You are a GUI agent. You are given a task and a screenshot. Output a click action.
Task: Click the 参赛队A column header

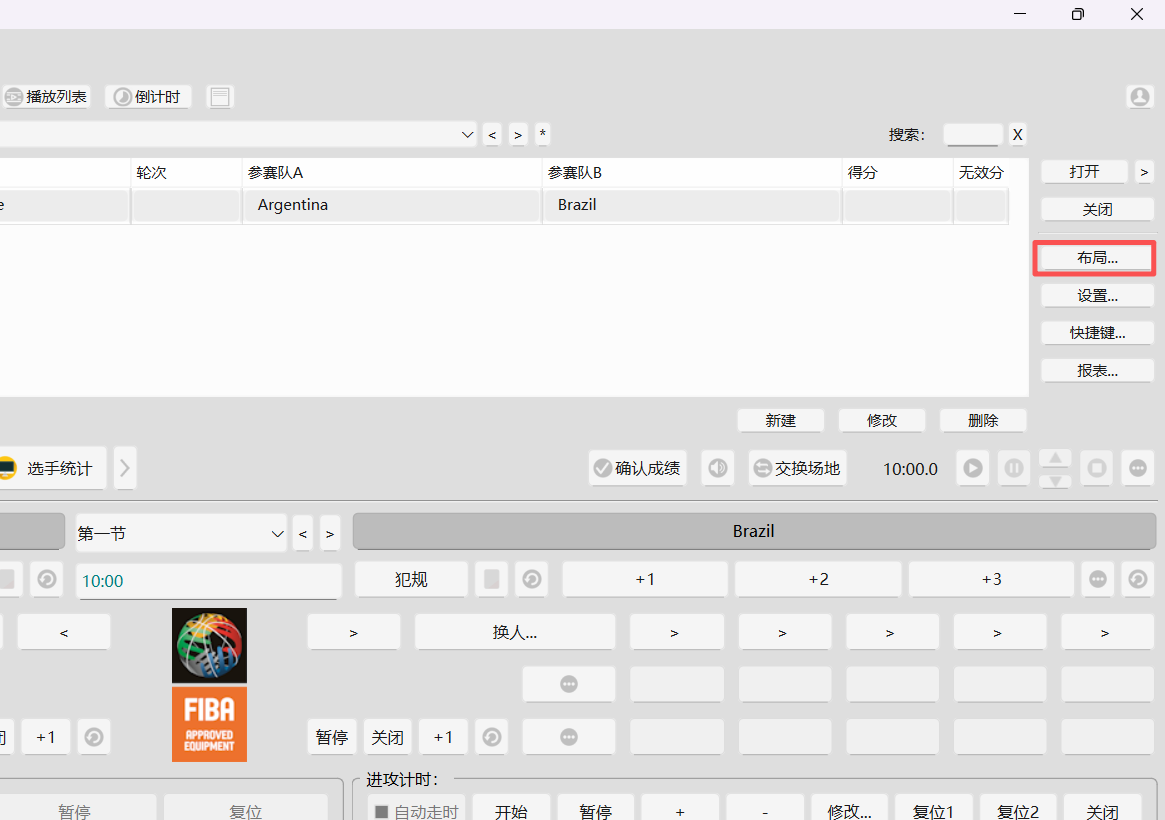392,172
